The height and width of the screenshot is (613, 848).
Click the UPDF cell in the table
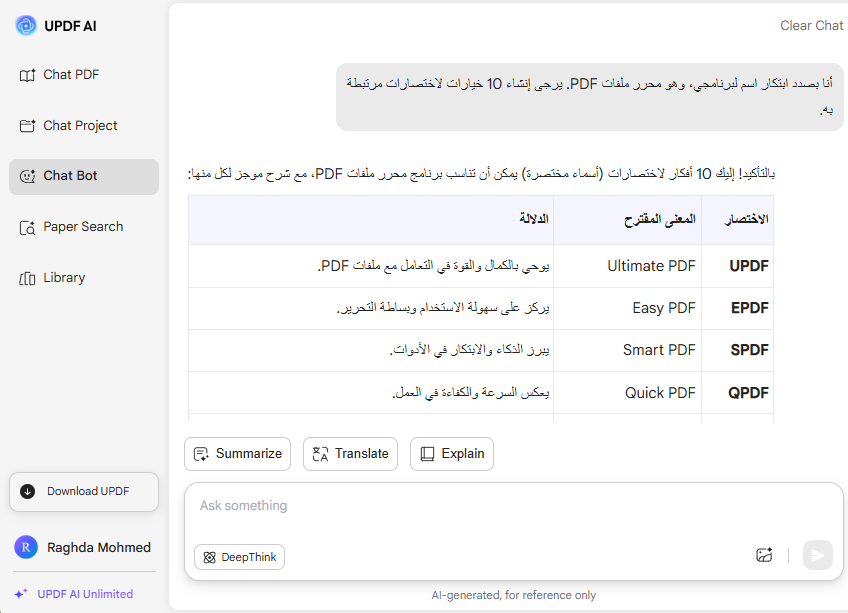(x=738, y=266)
